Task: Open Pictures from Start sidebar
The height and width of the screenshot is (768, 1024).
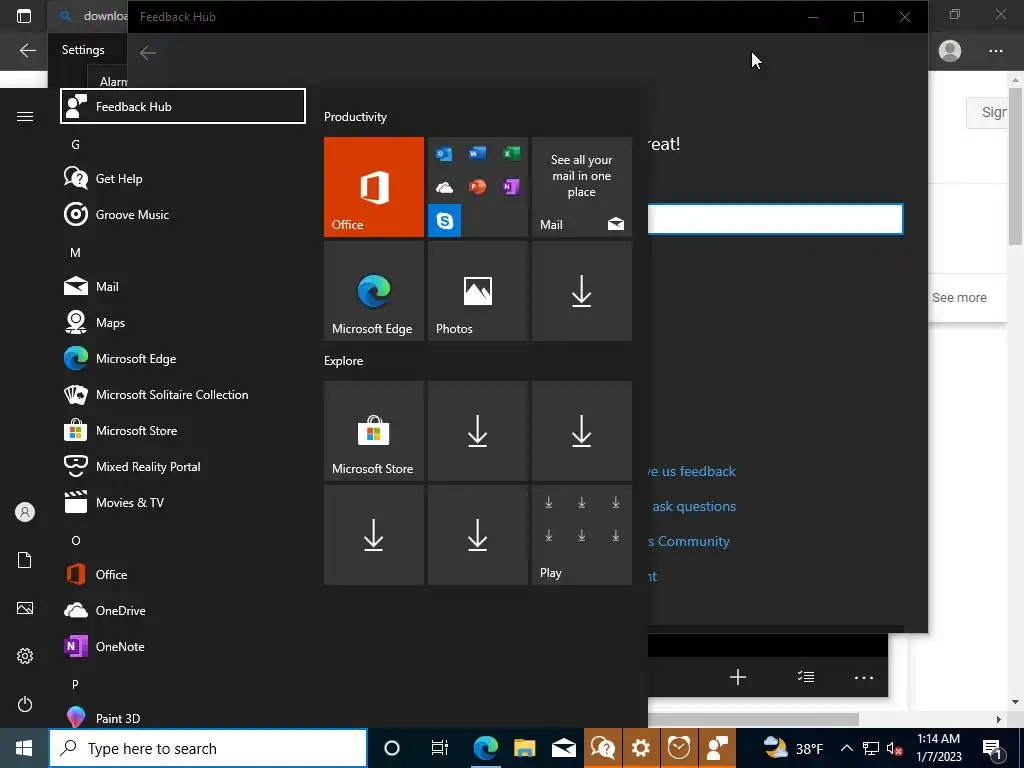Action: click(25, 608)
